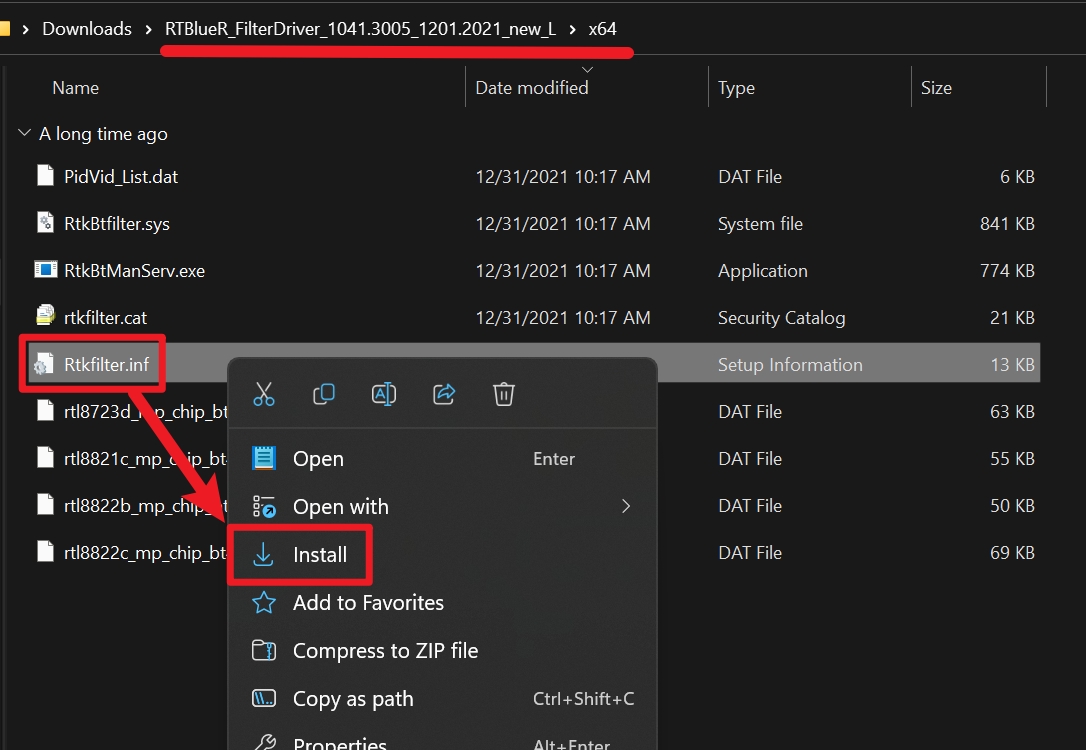The height and width of the screenshot is (750, 1086).
Task: Click 'Add to Favorites' menu option
Action: 367,602
